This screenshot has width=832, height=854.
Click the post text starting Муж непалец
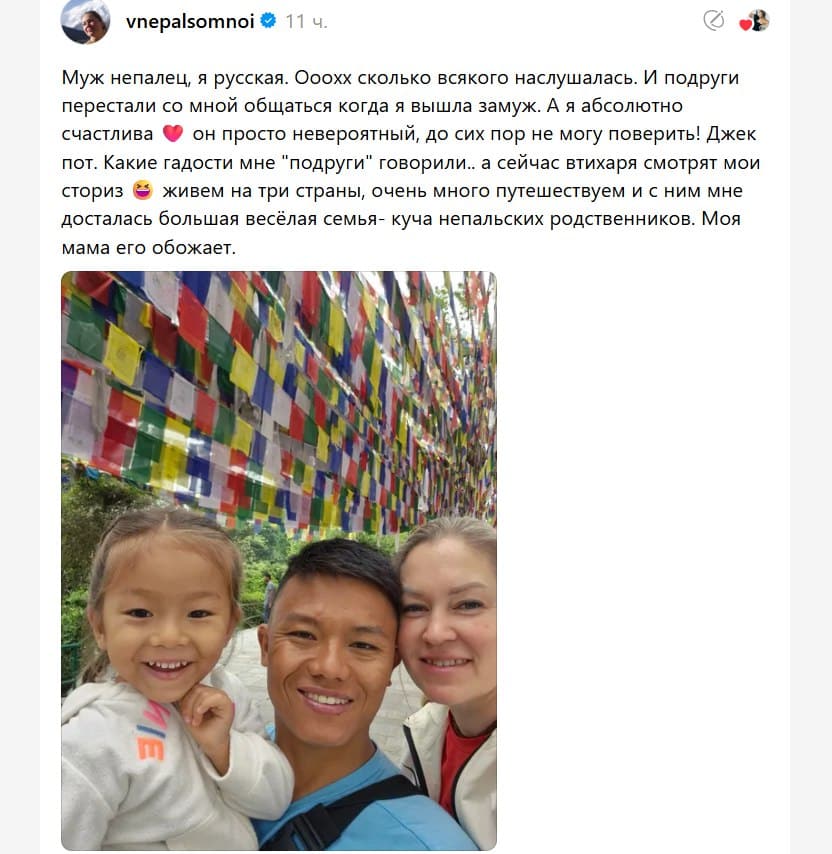(411, 162)
